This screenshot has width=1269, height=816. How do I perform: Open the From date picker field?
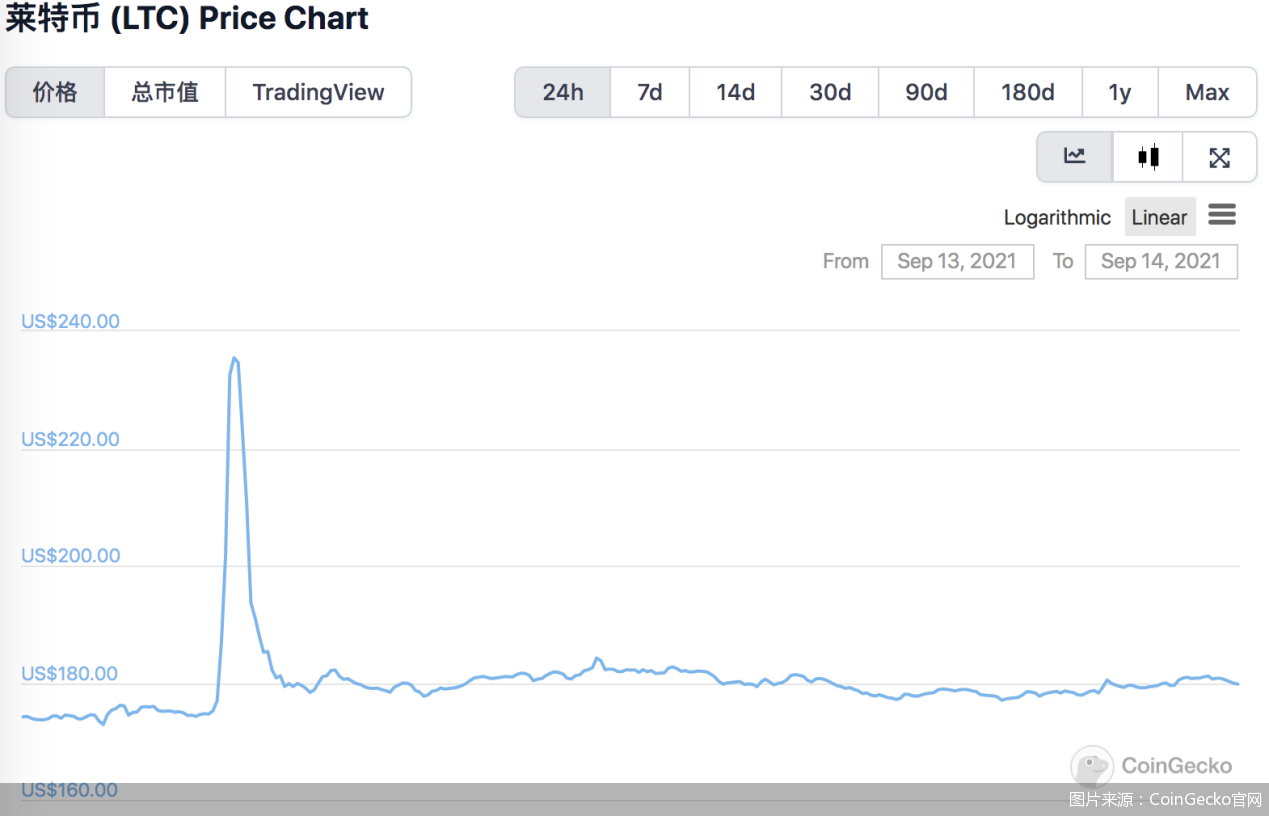[x=957, y=262]
